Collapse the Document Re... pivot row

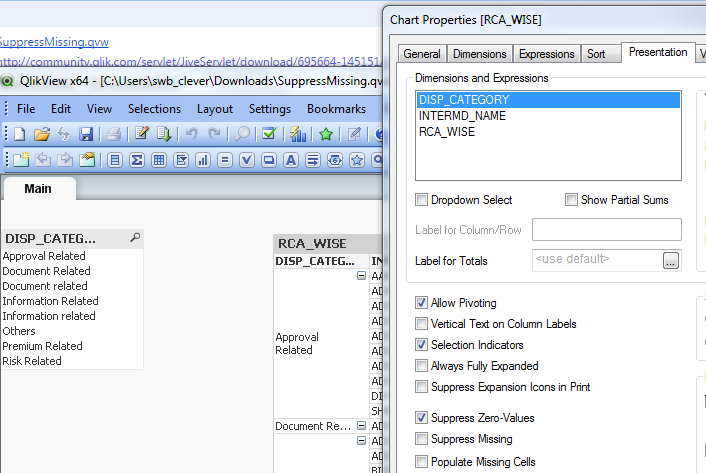[361, 425]
